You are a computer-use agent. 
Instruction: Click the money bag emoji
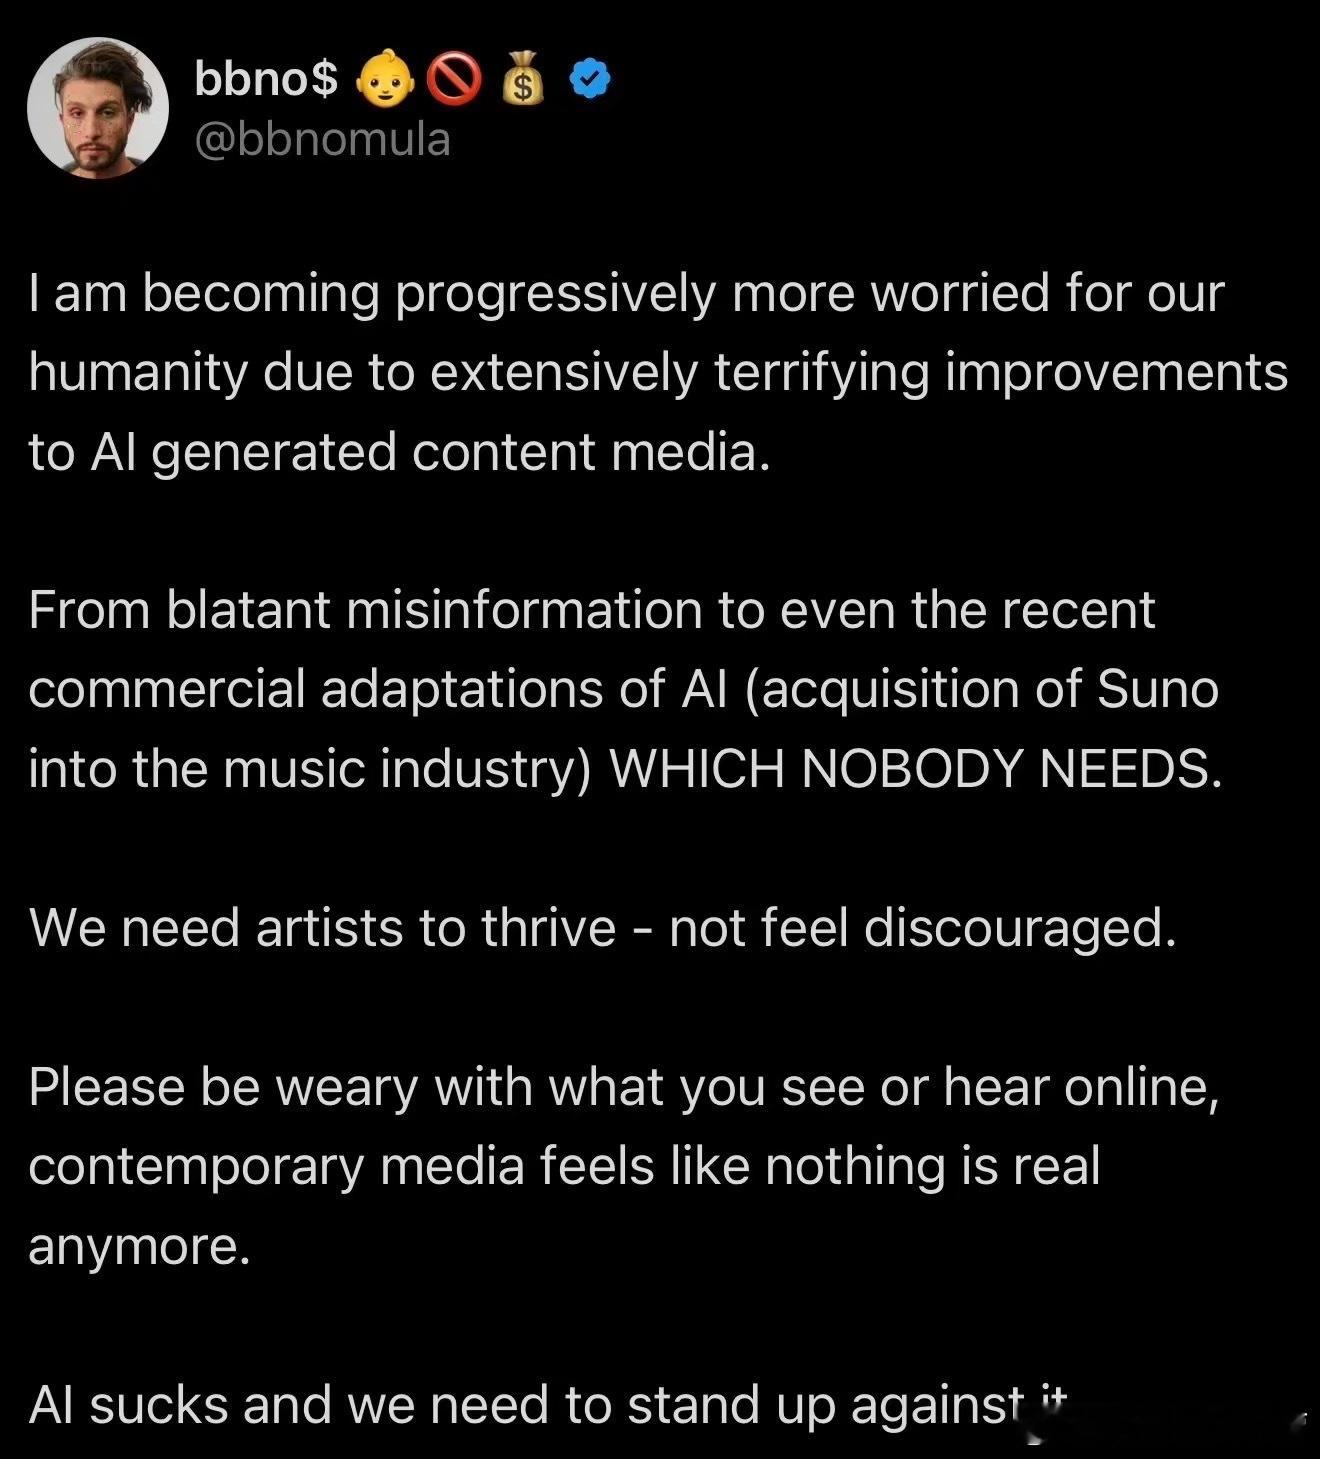click(x=521, y=79)
